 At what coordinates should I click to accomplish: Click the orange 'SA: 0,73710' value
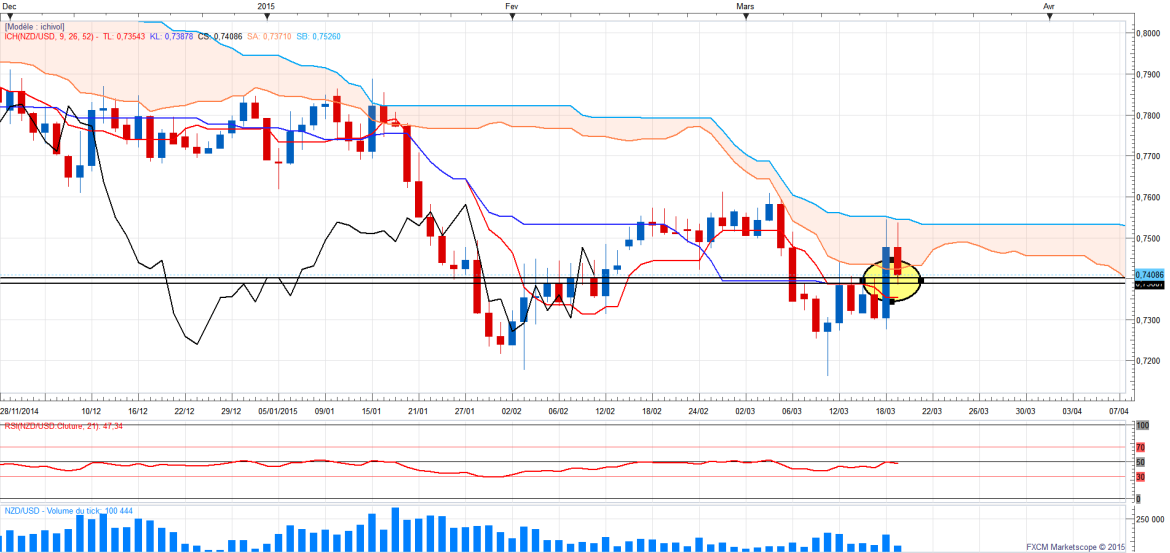(x=267, y=36)
